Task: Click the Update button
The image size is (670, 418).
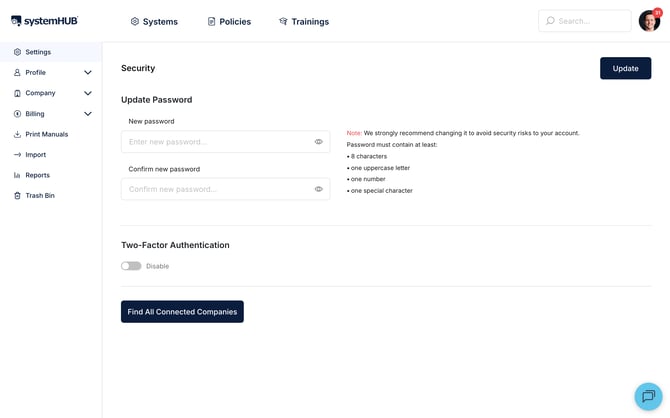Action: (x=625, y=68)
